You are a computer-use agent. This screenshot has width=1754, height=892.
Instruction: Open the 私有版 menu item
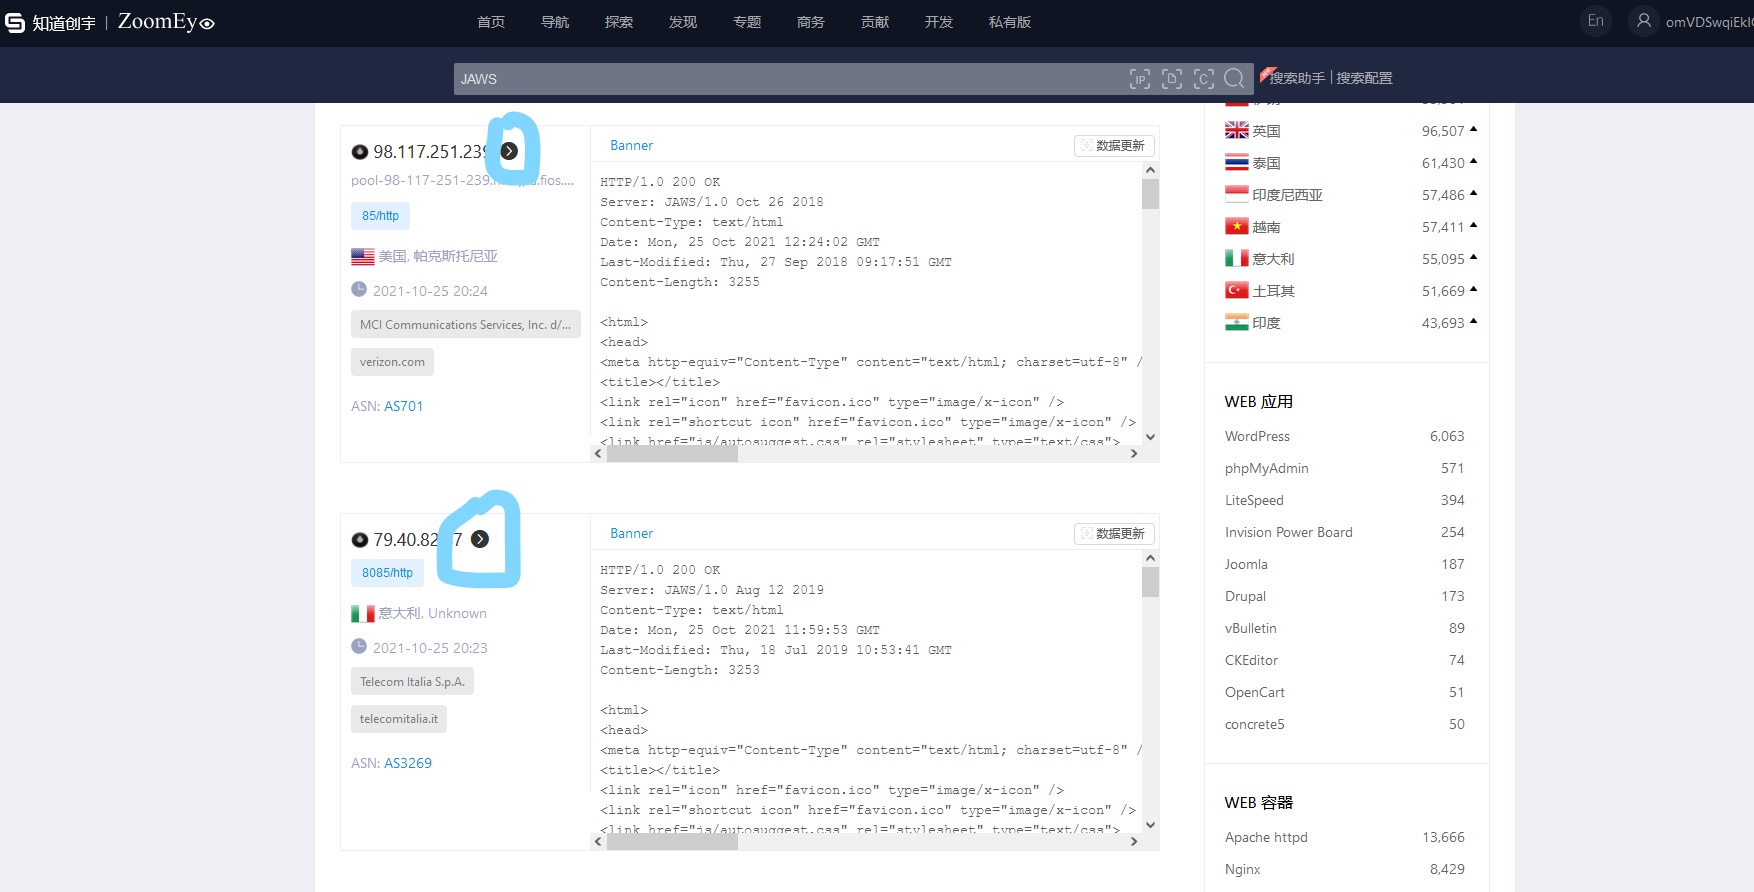pos(1010,22)
